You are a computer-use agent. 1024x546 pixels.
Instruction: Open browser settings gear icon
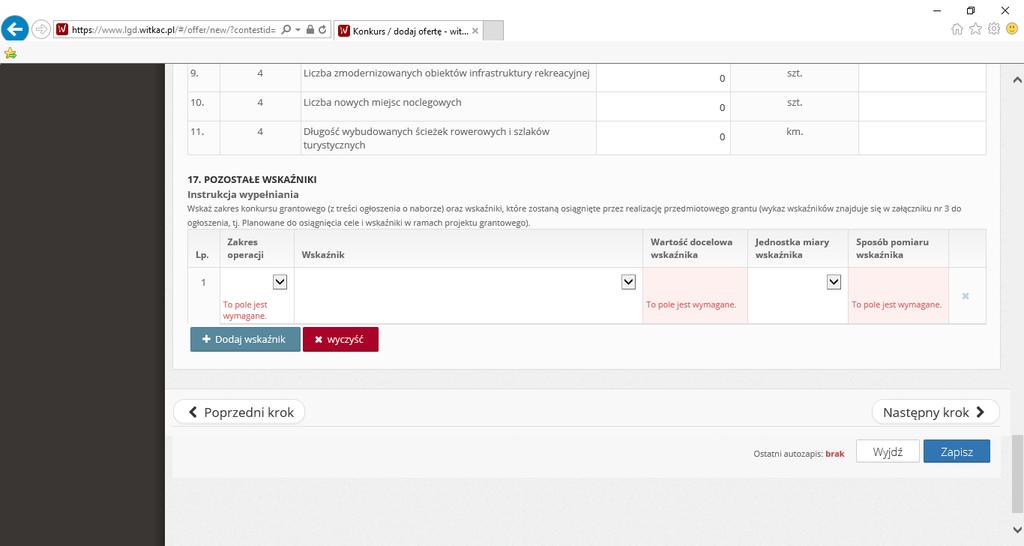pyautogui.click(x=993, y=29)
